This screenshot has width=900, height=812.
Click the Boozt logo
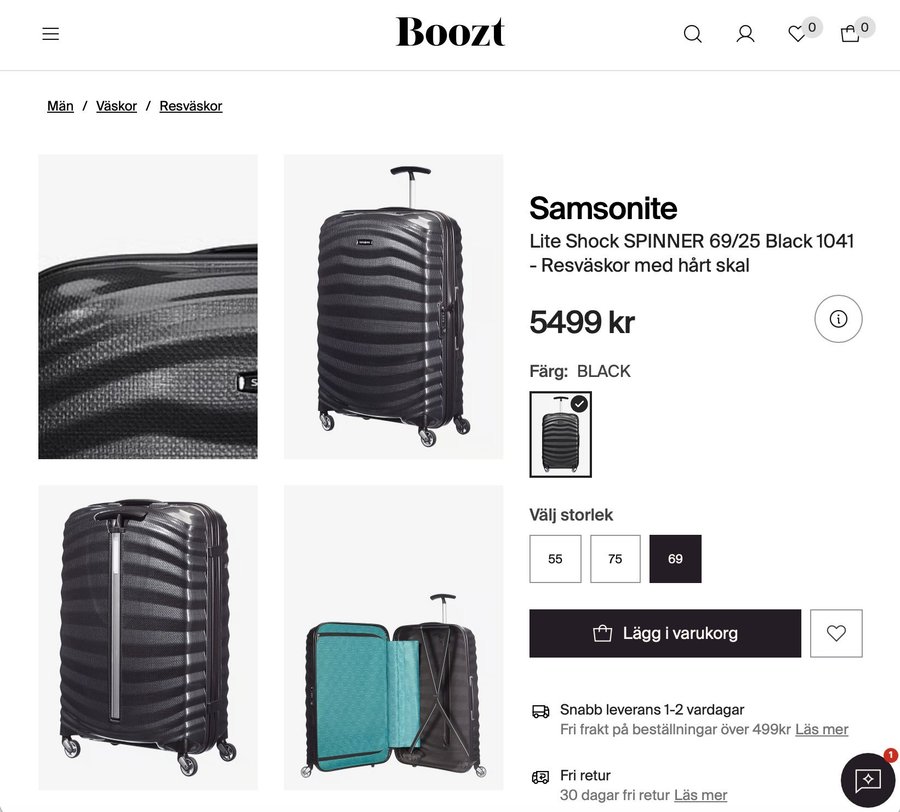(450, 32)
